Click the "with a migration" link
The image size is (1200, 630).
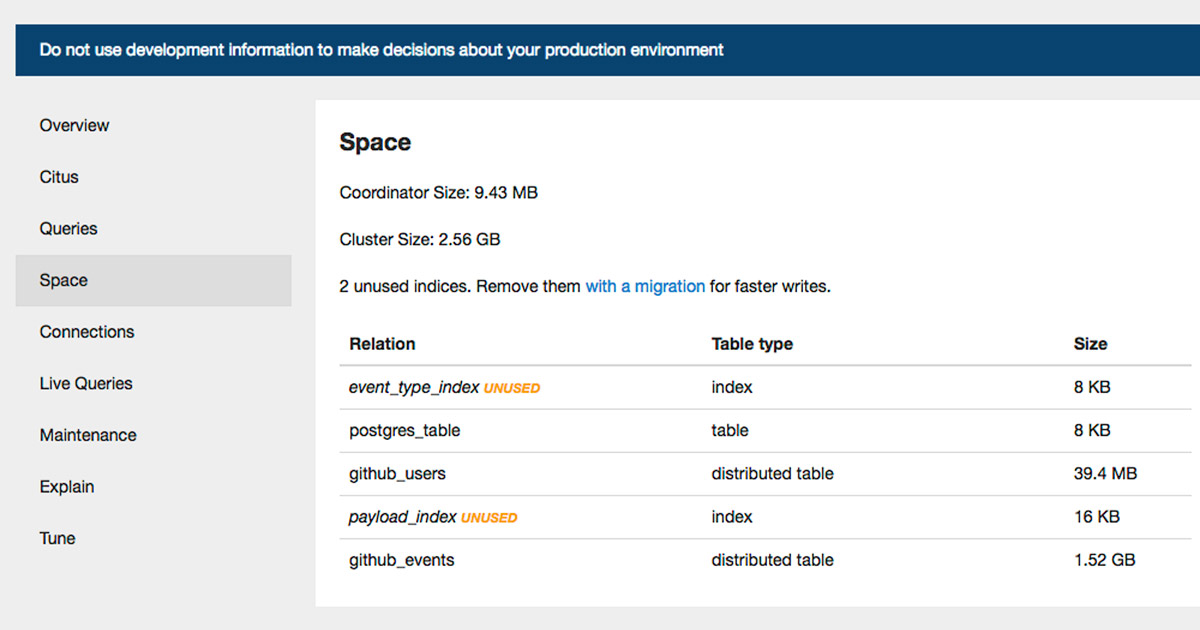tap(645, 286)
